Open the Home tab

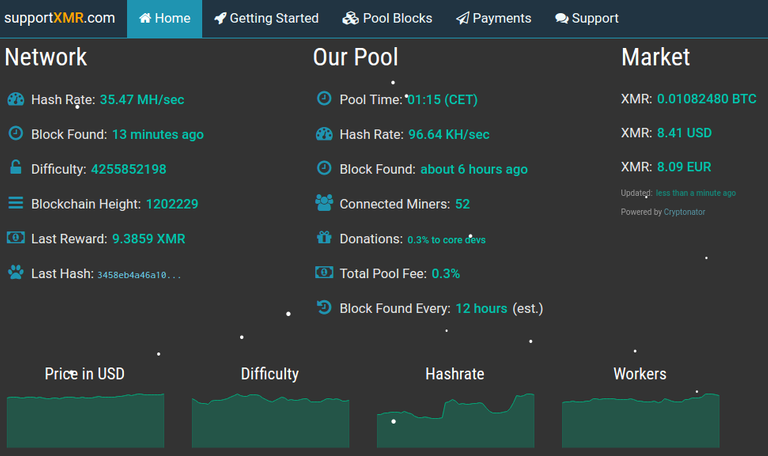164,18
